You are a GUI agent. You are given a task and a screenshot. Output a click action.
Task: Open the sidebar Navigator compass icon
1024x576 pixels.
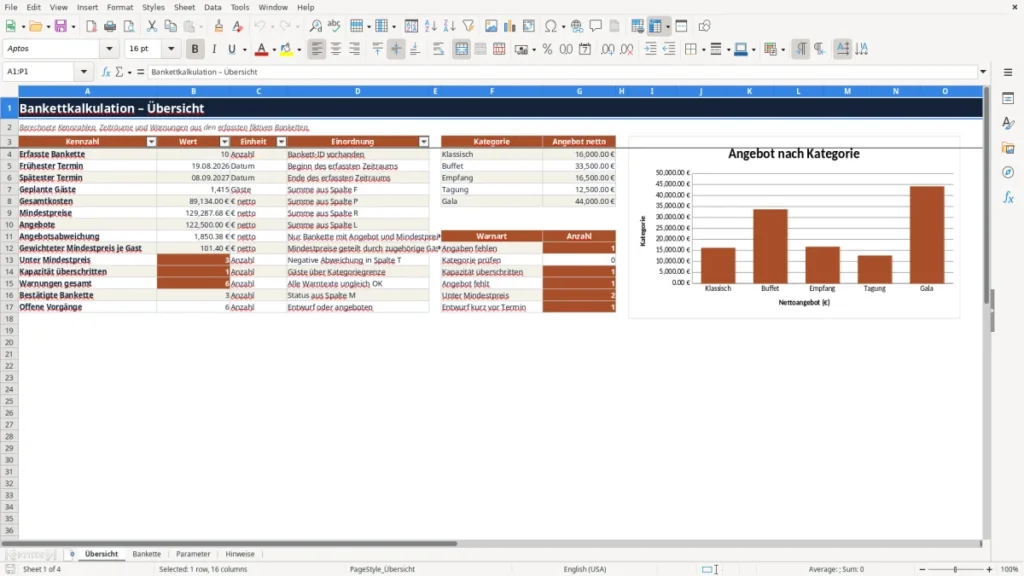tap(1008, 172)
